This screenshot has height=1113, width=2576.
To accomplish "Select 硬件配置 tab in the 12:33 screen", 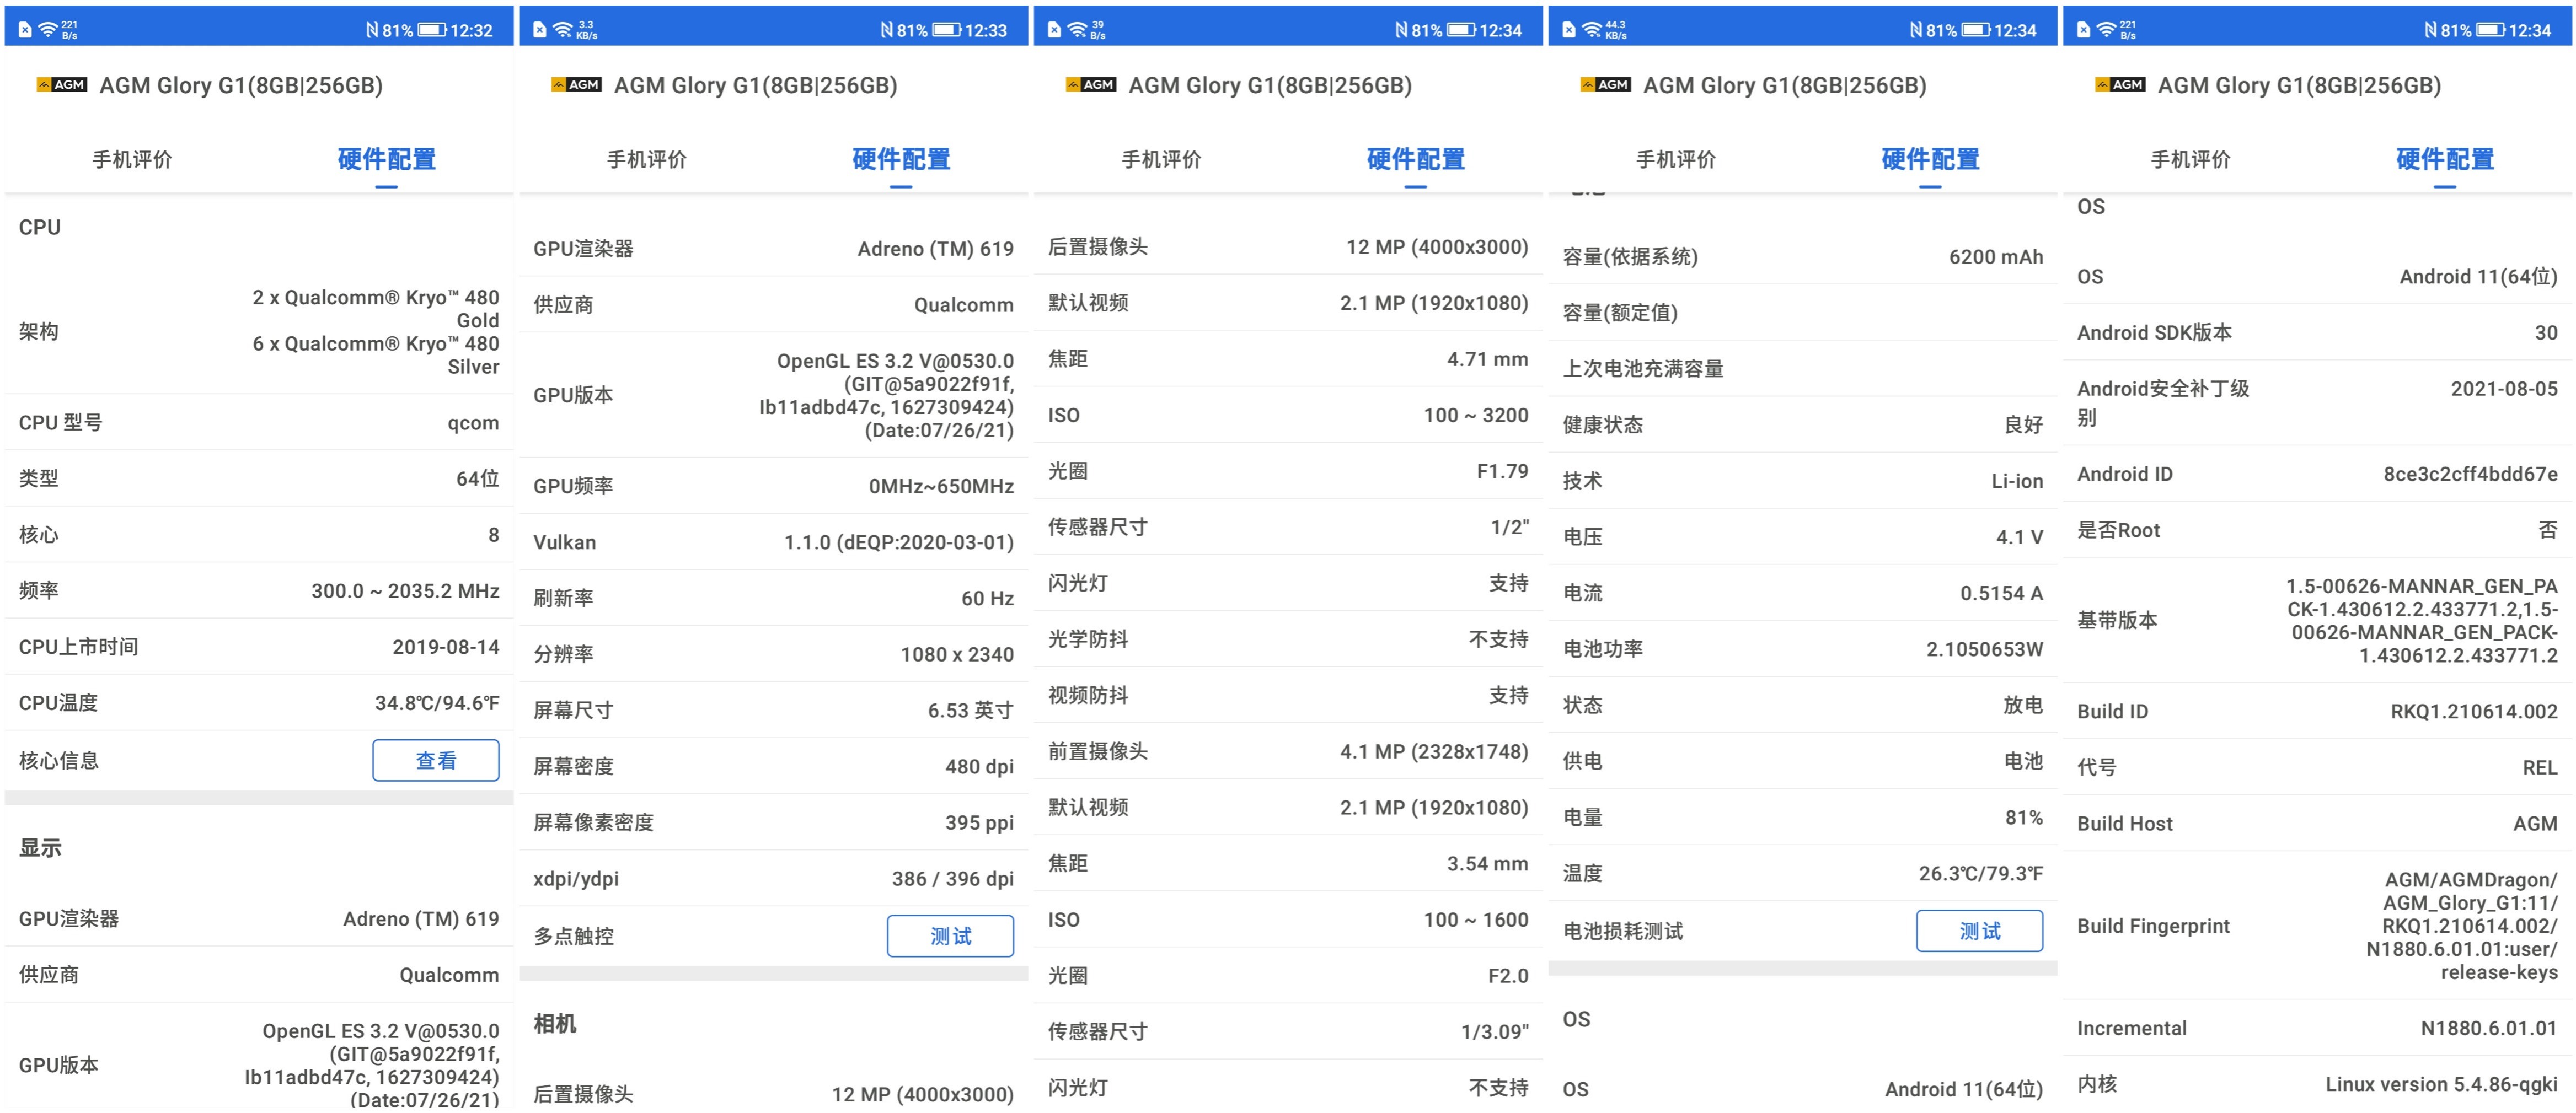I will (x=901, y=159).
